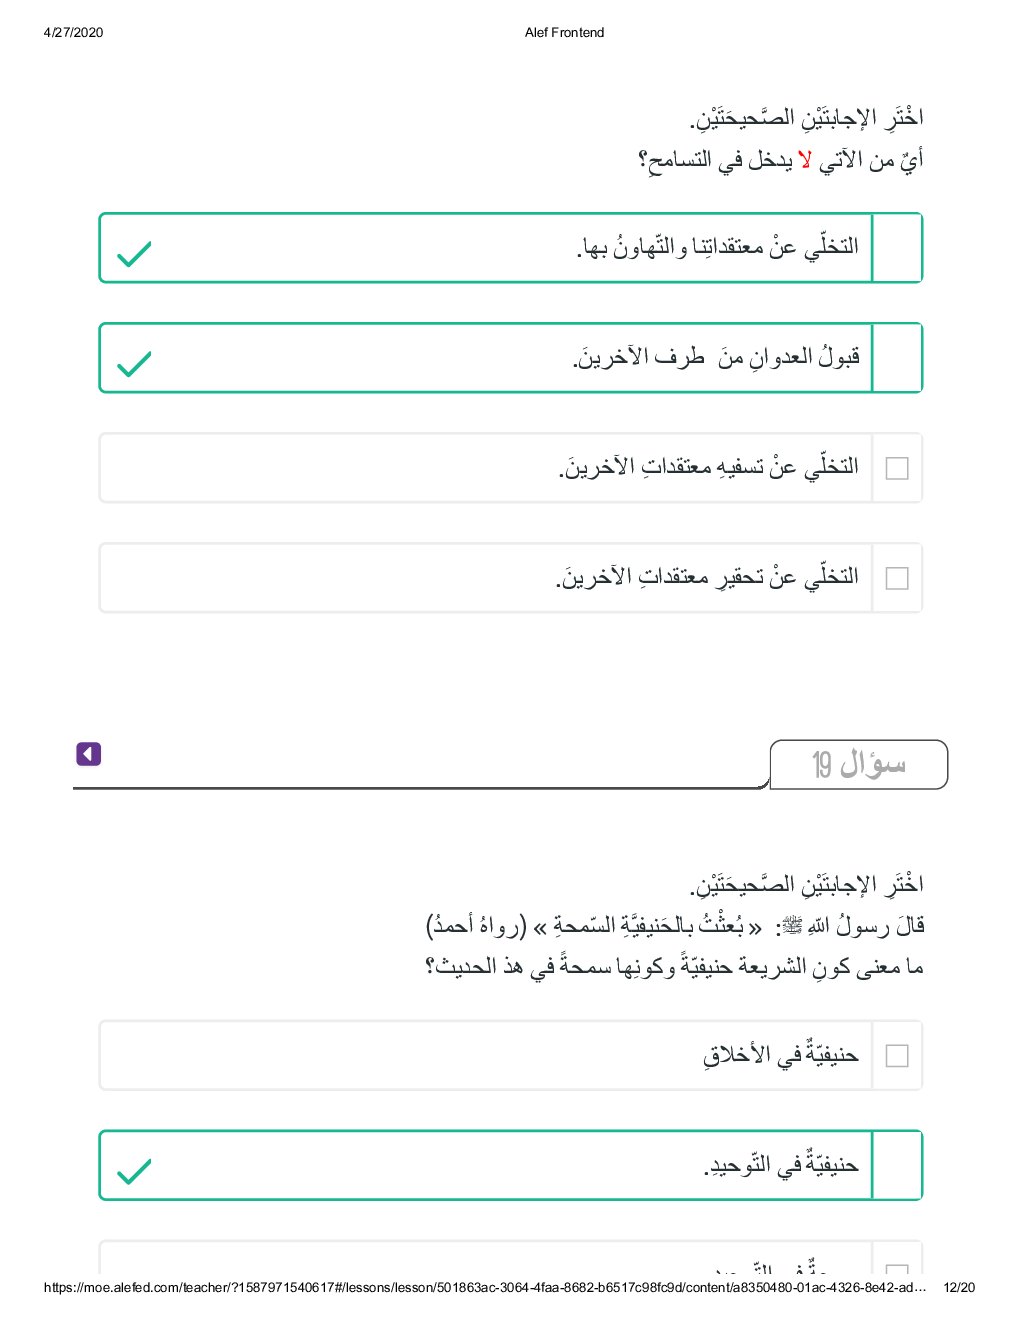Check the box for "التخلّي عنْ تسفيهِ معتقداتِ الآخرينَ"
The image size is (1020, 1320).
click(897, 468)
